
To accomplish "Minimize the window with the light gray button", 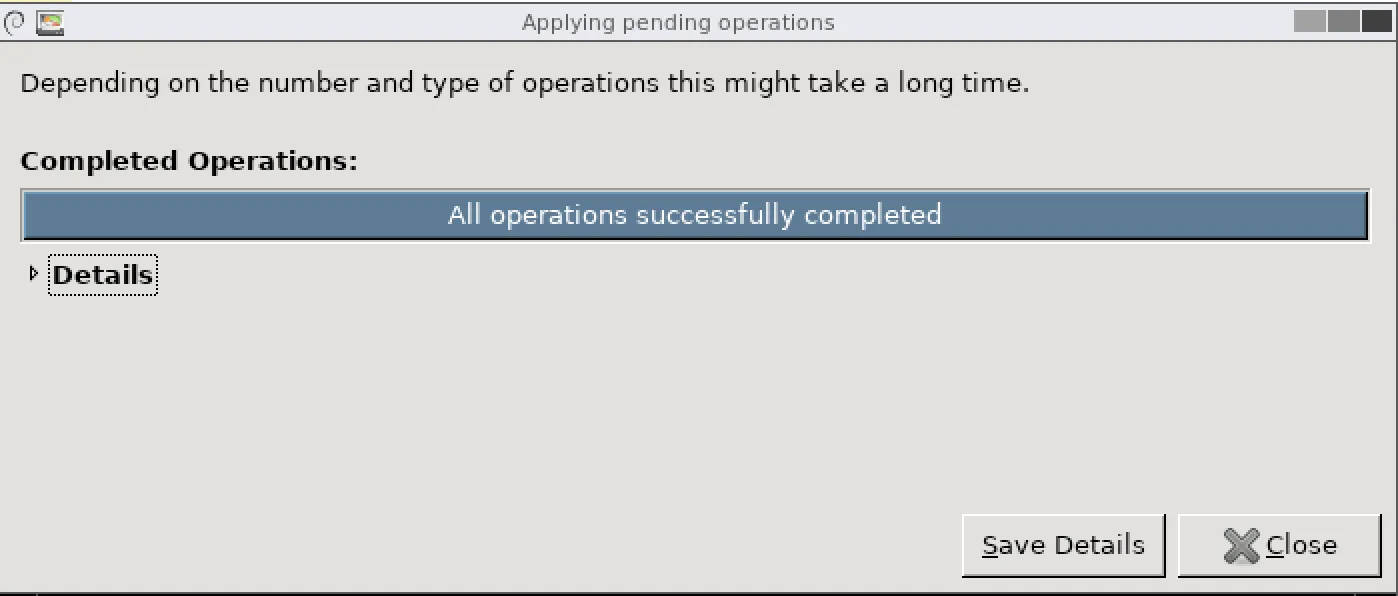I will coord(1309,21).
